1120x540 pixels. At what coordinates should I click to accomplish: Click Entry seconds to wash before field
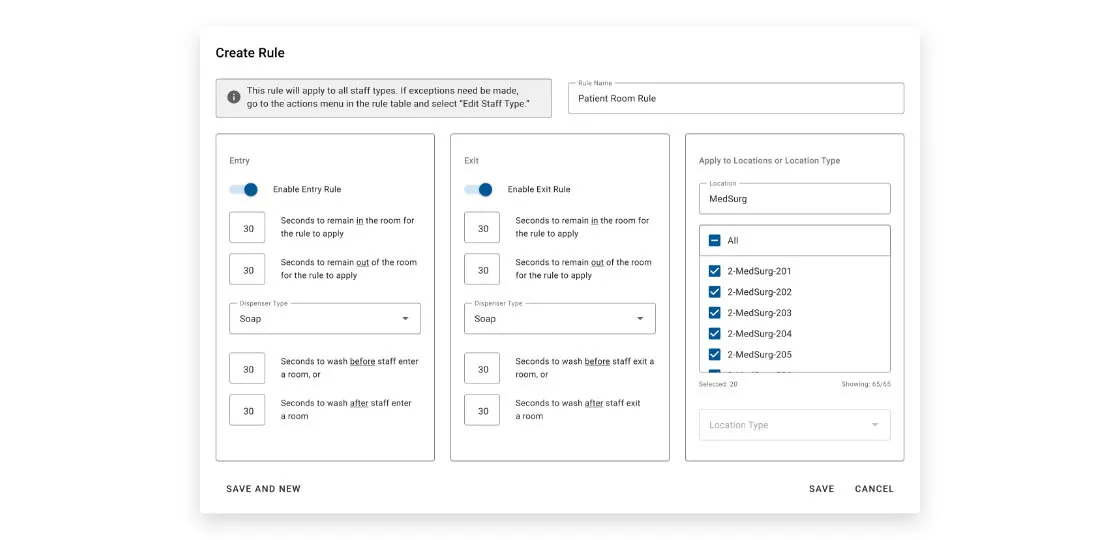(247, 369)
